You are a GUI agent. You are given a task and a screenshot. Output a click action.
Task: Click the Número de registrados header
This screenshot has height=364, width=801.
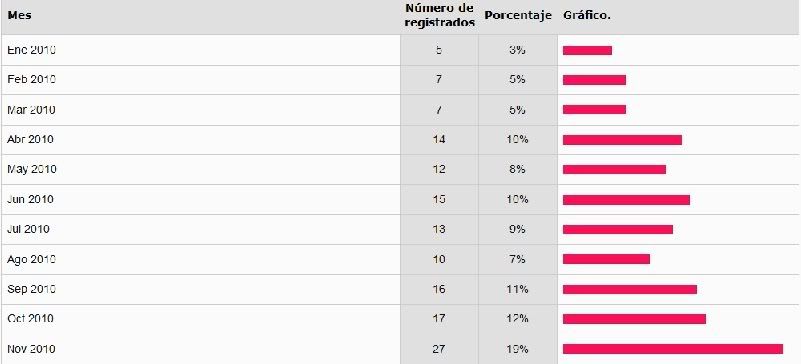coord(440,15)
